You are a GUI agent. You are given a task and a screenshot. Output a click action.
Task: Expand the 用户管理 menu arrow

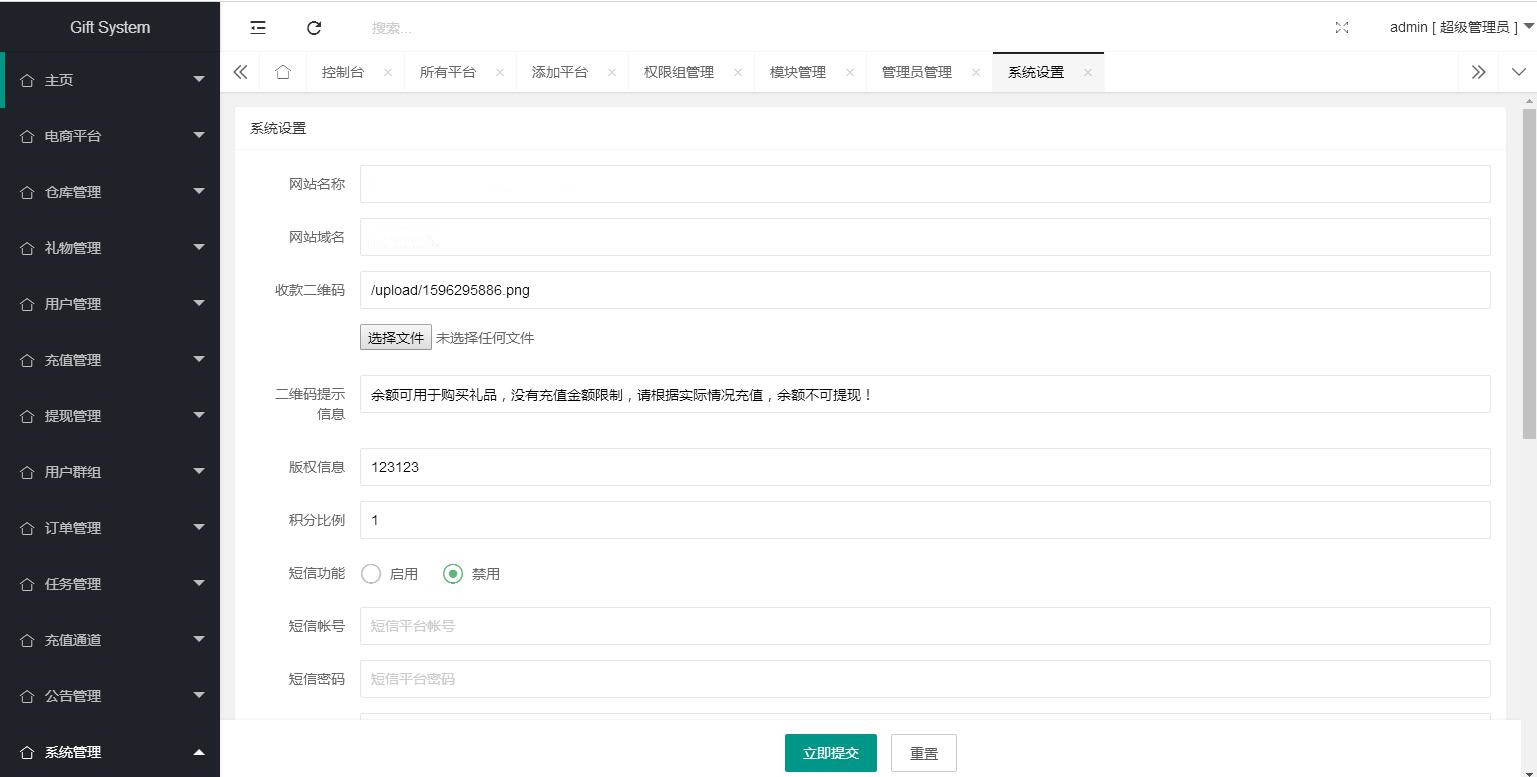point(199,303)
